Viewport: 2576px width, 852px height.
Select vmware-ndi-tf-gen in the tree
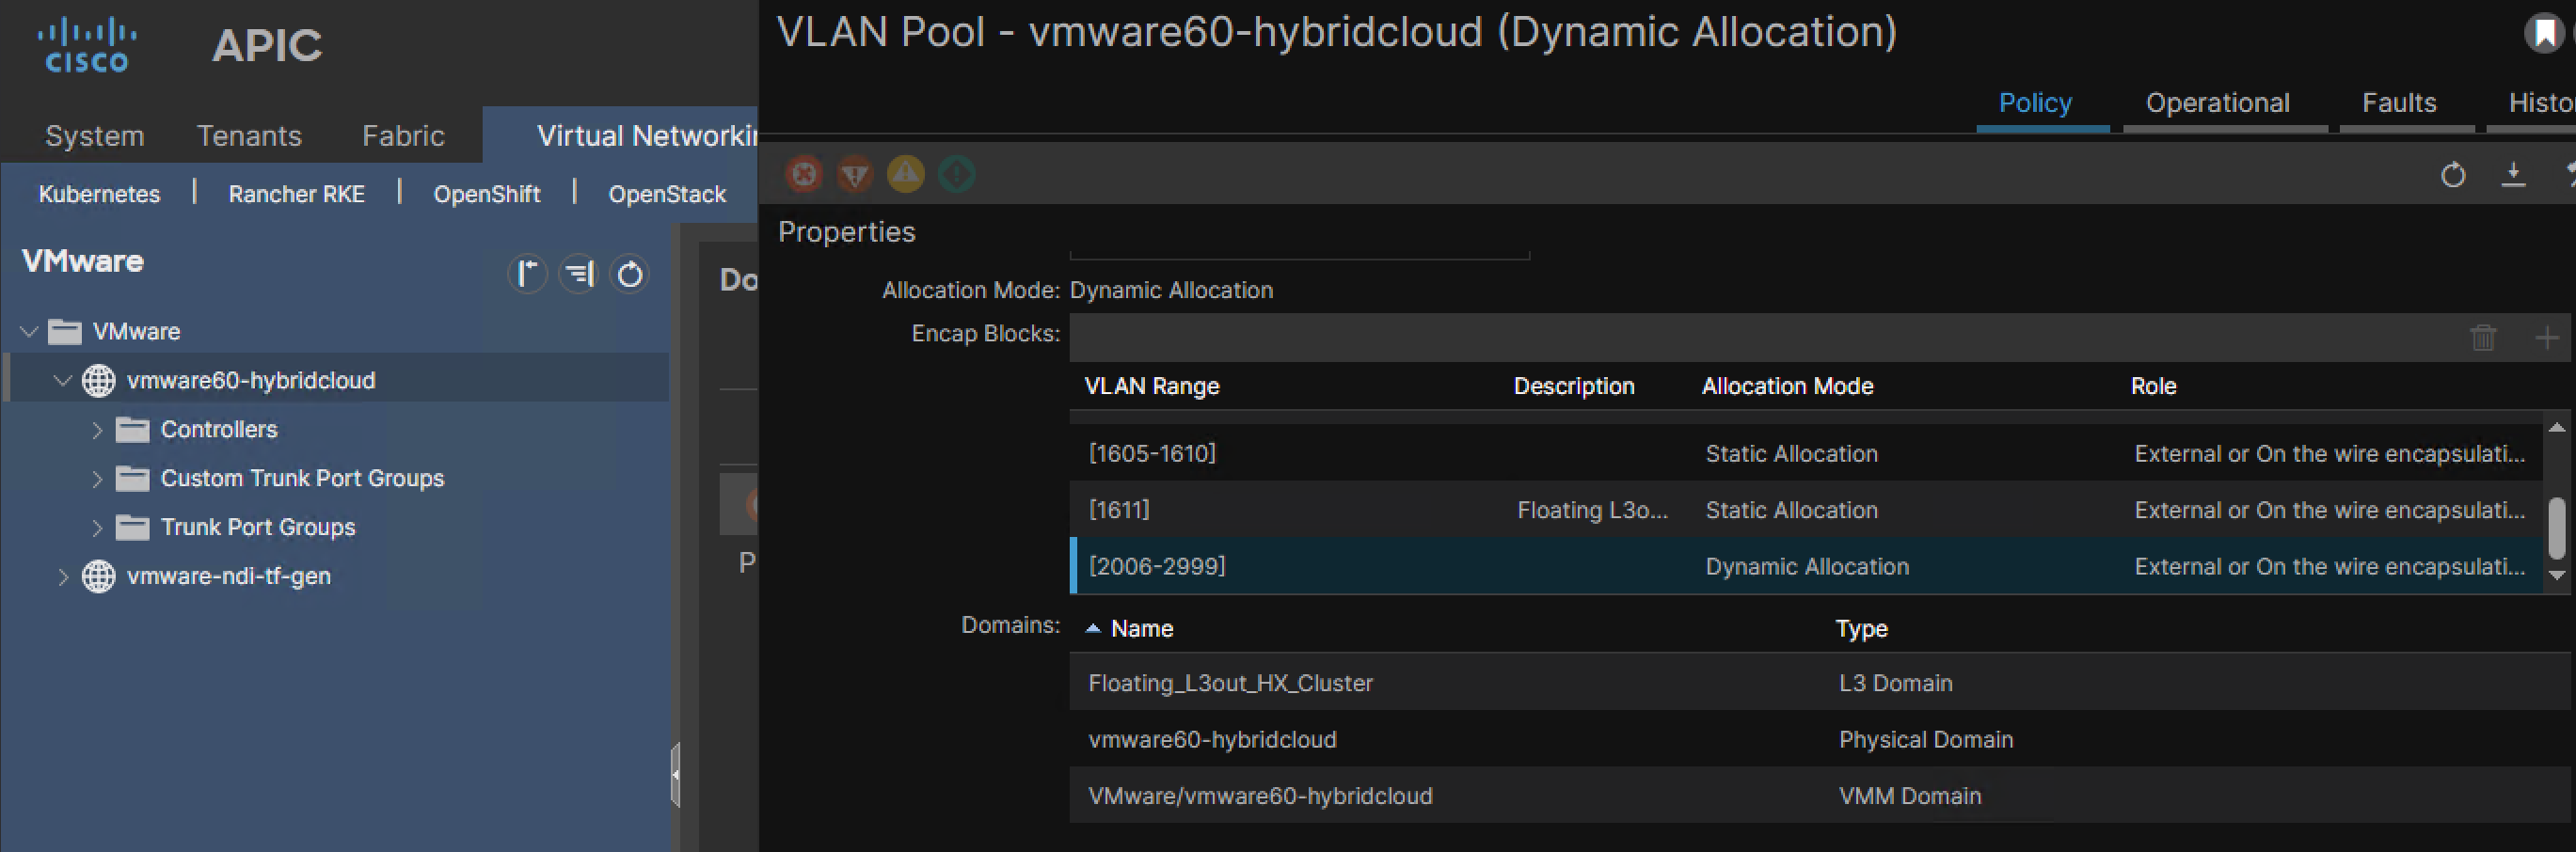[x=228, y=576]
